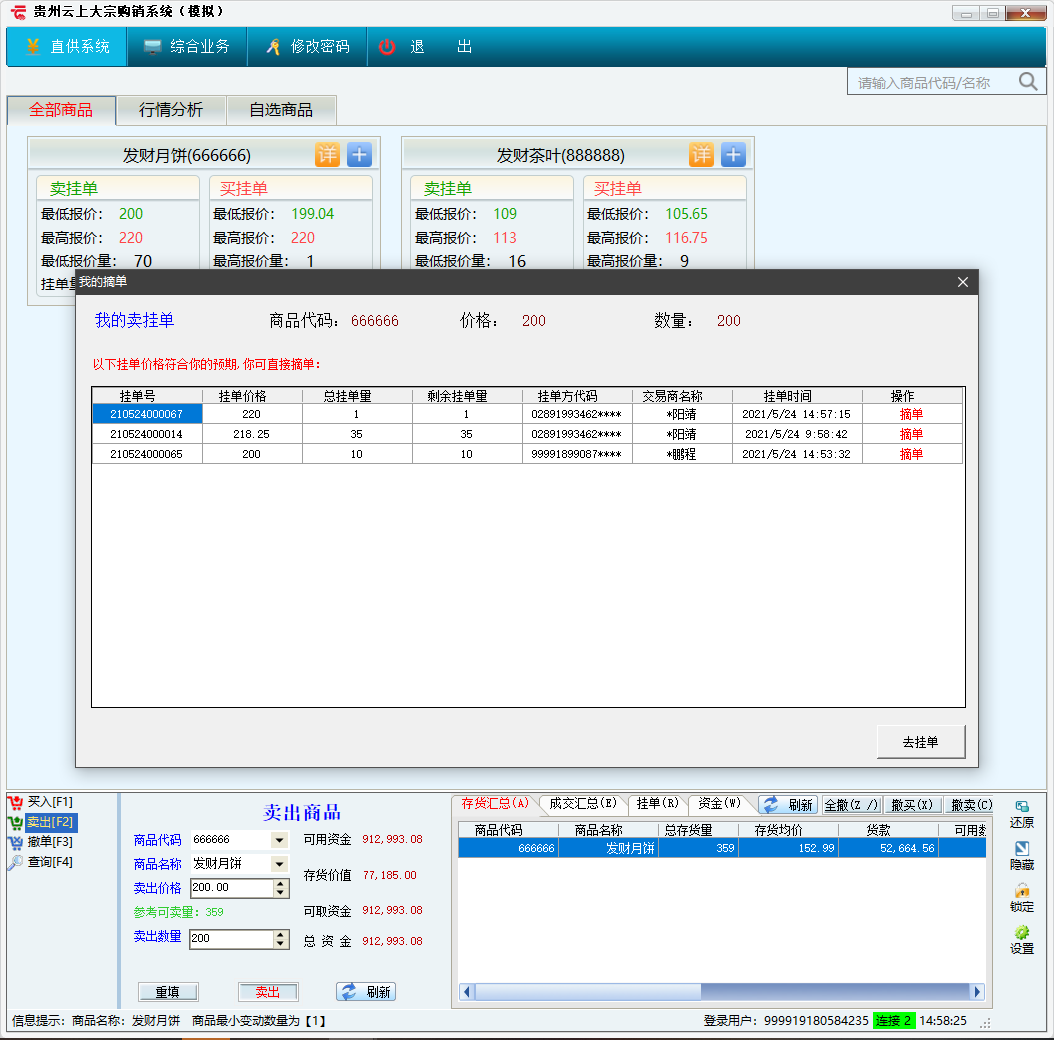Viewport: 1054px width, 1040px height.
Task: Click 刷新 button beside 资金 tab
Action: click(789, 805)
